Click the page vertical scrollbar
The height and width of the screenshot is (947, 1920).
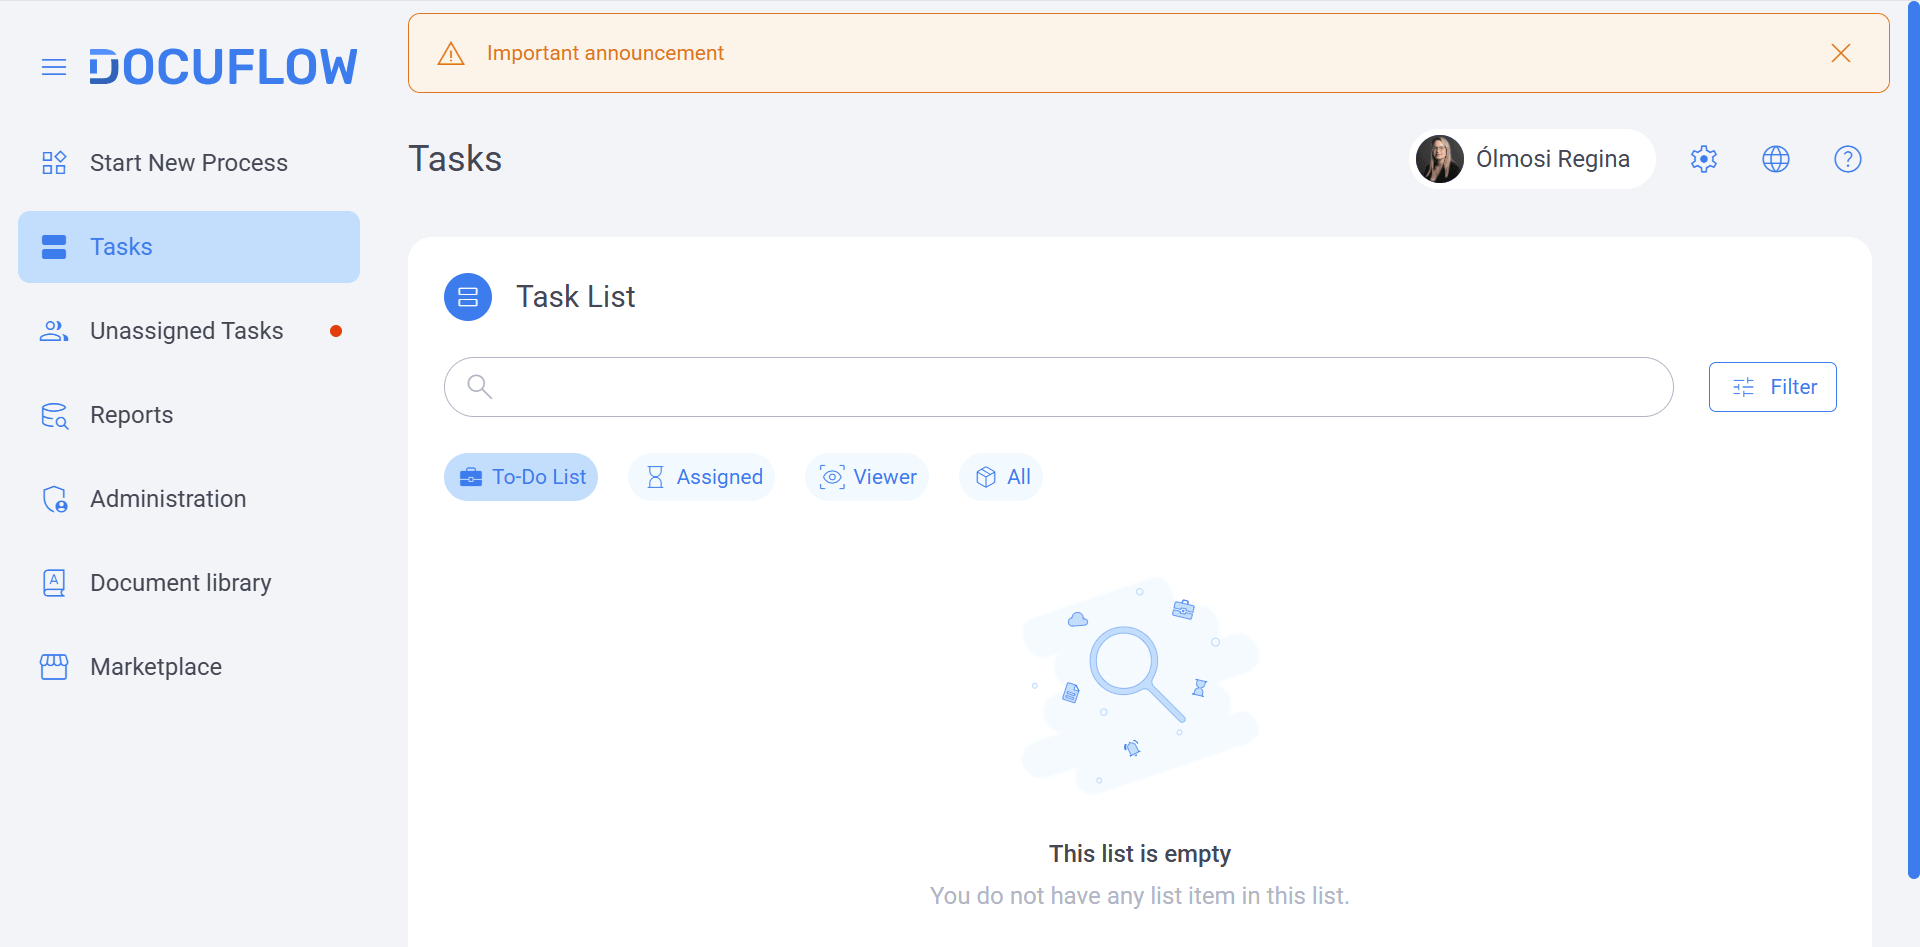point(1913,440)
